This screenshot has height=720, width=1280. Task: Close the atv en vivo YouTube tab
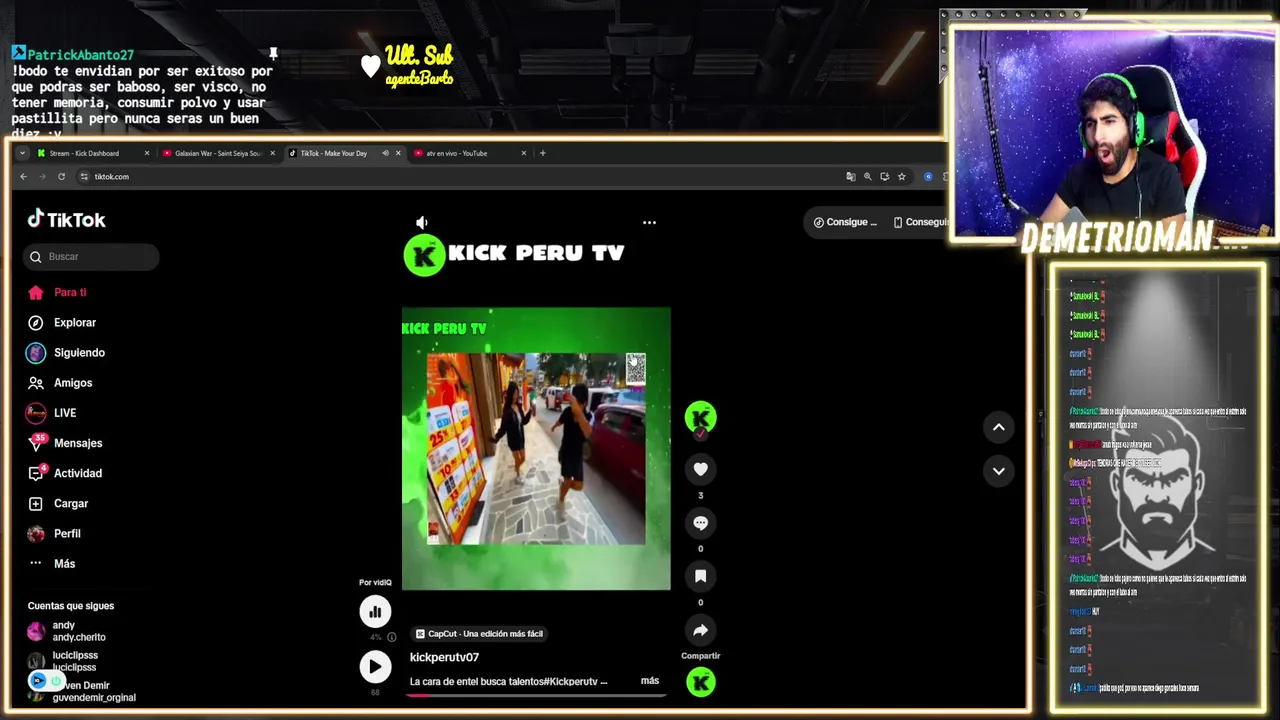(x=523, y=153)
